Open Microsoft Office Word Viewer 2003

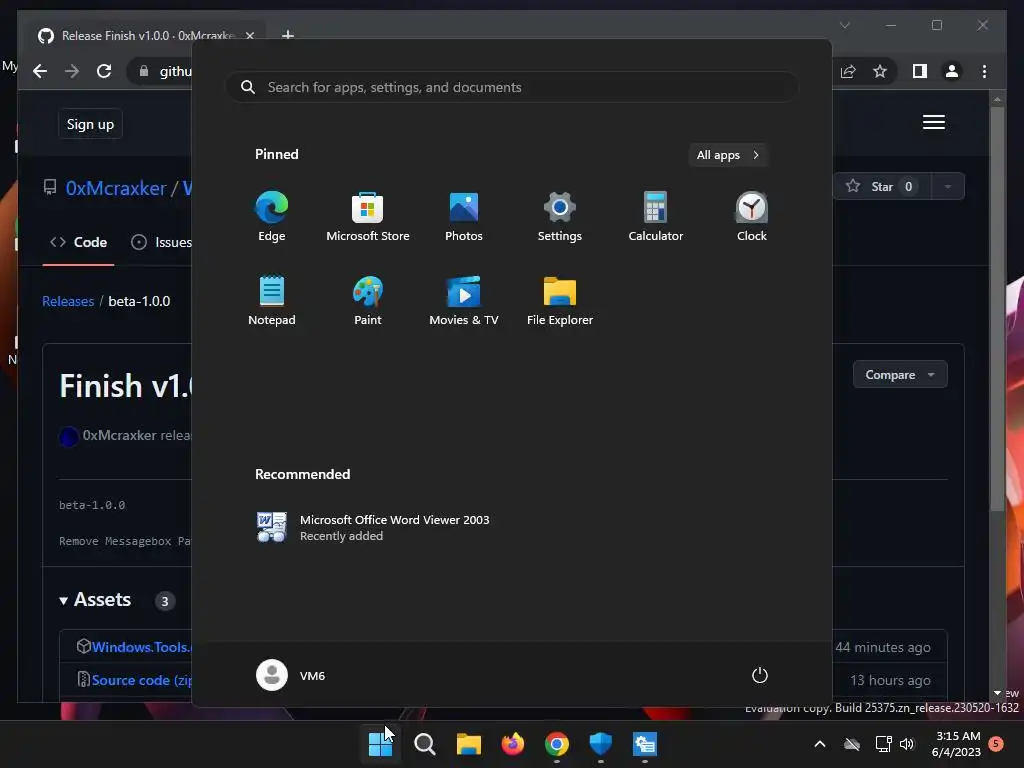tap(374, 527)
